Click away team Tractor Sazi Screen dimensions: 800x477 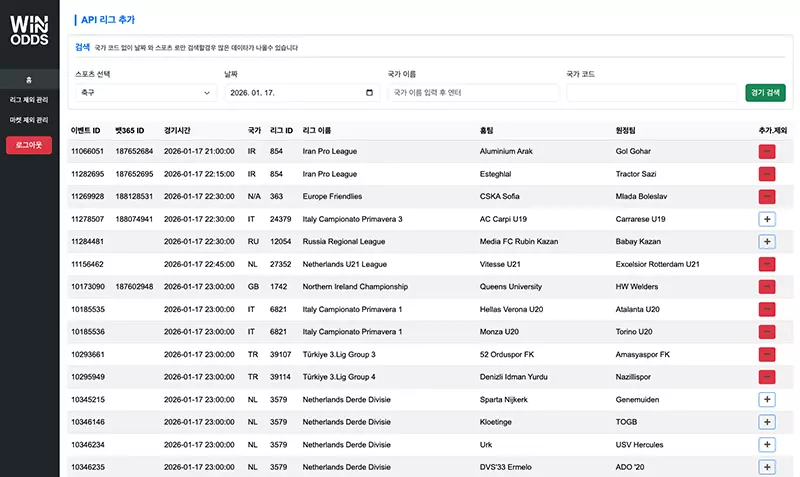636,174
